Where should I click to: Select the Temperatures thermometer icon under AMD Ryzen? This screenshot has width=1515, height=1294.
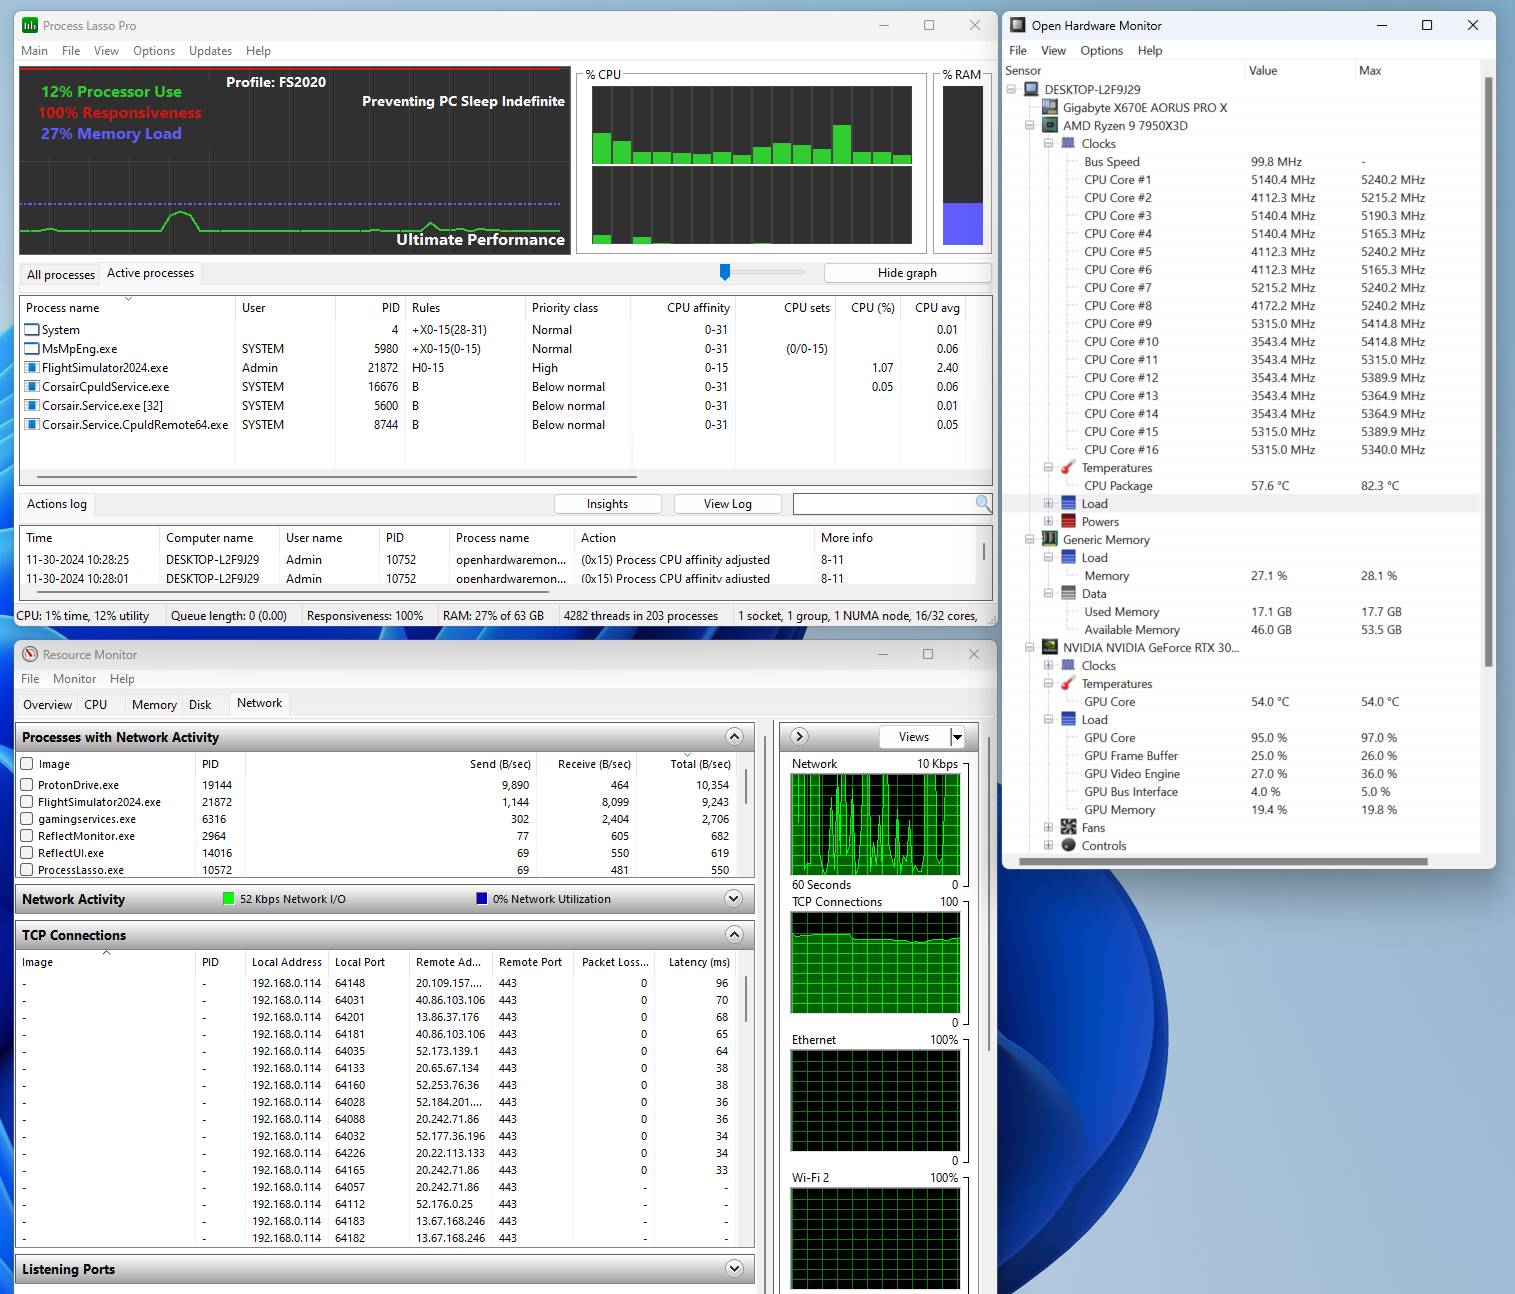[x=1070, y=467]
